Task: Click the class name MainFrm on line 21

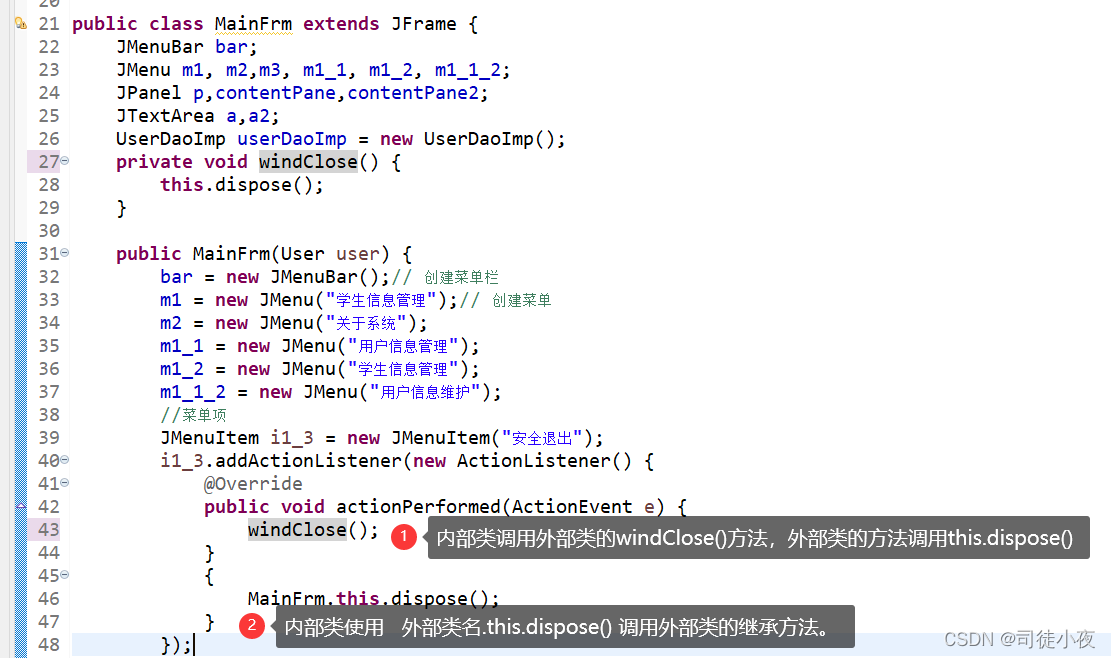Action: pos(253,24)
